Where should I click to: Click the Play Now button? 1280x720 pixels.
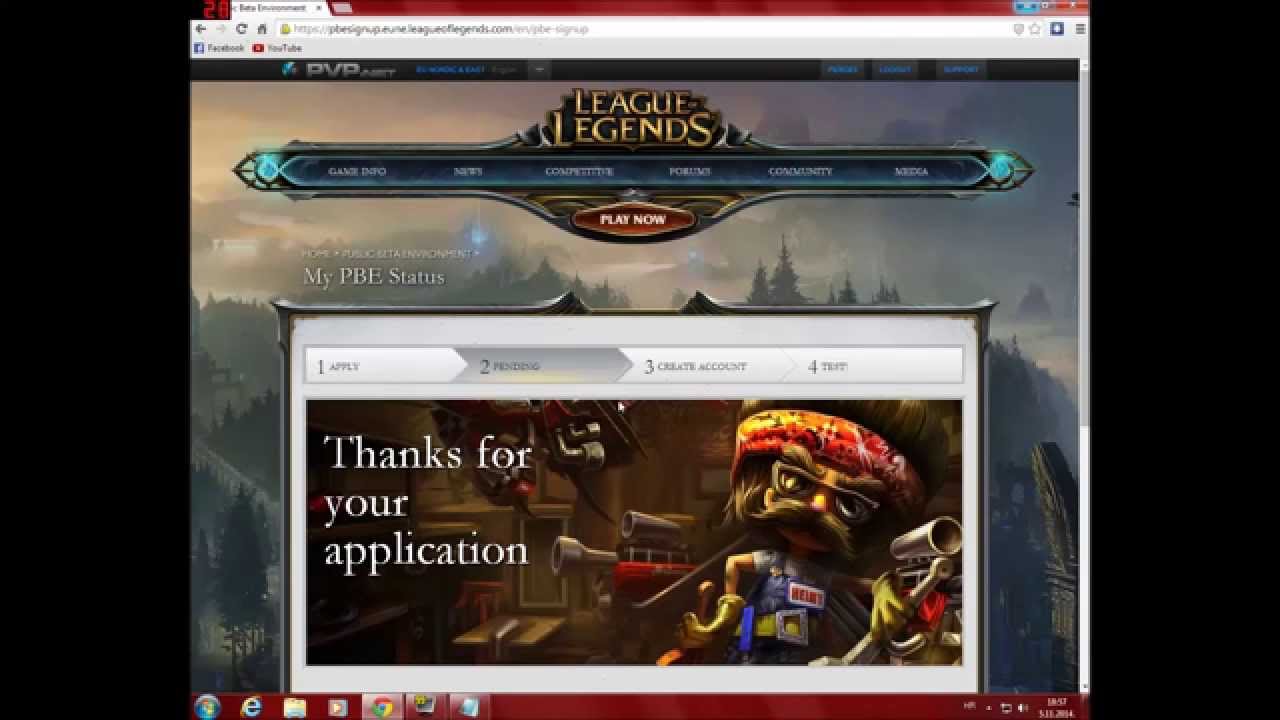(x=633, y=219)
